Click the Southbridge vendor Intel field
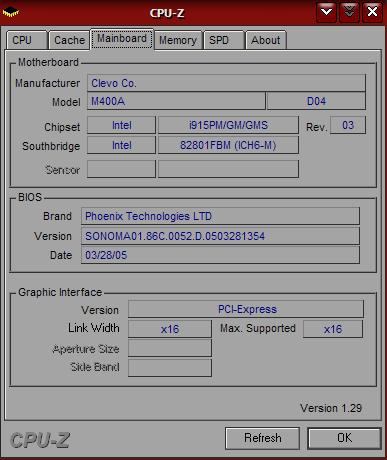This screenshot has width=387, height=460. click(x=121, y=145)
